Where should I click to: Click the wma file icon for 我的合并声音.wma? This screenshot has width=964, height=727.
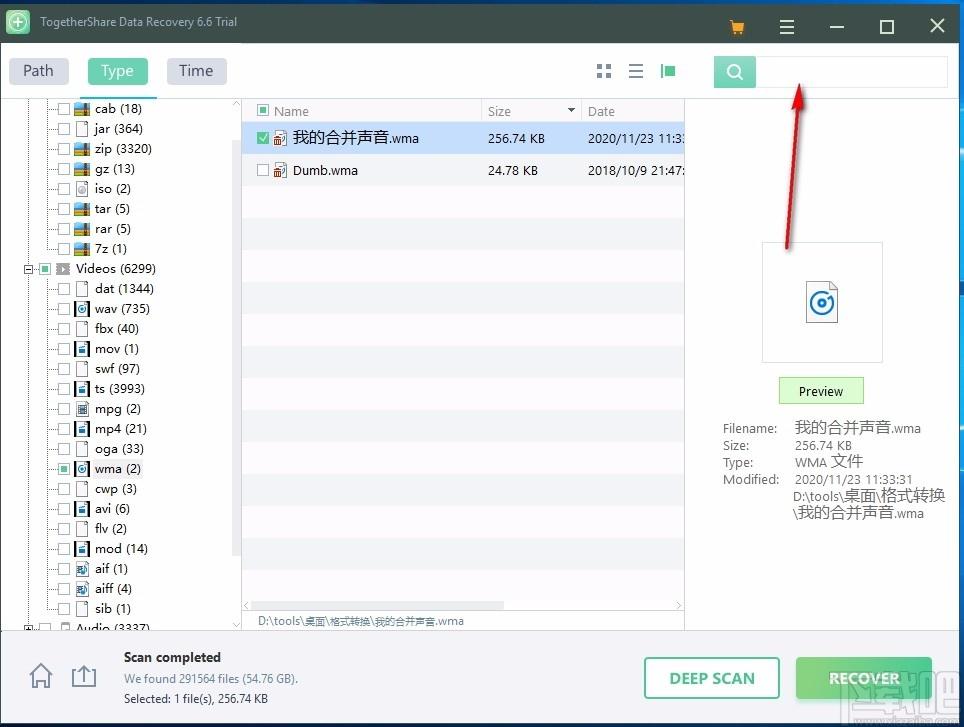click(280, 138)
